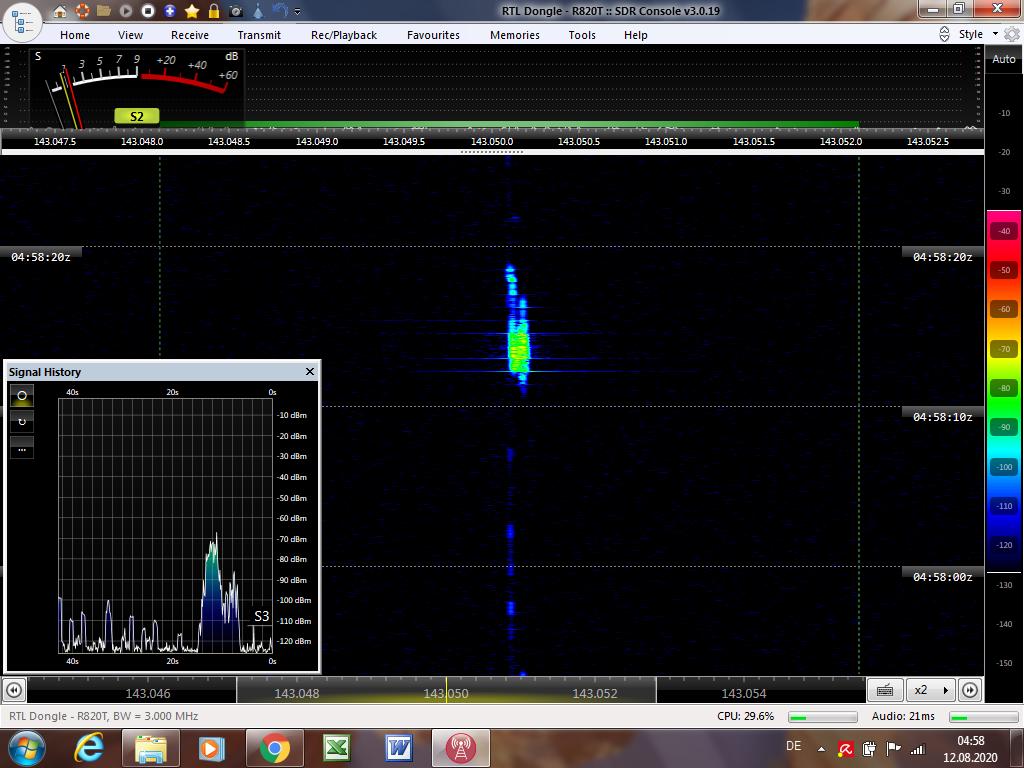Click the settings gear icon near Style
Screen dimensions: 1024x768
1012,34
